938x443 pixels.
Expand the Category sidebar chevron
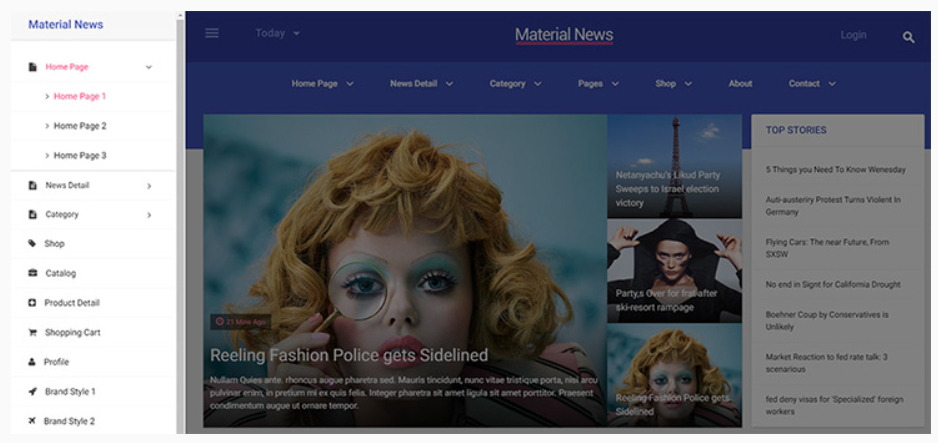coord(150,215)
